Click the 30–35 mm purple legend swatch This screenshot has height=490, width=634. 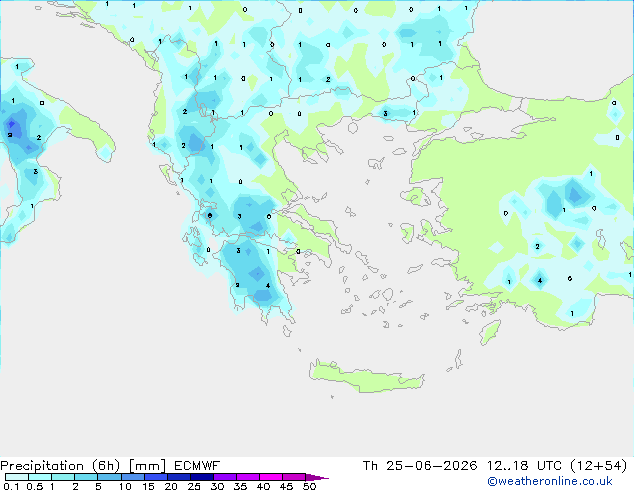click(x=225, y=477)
